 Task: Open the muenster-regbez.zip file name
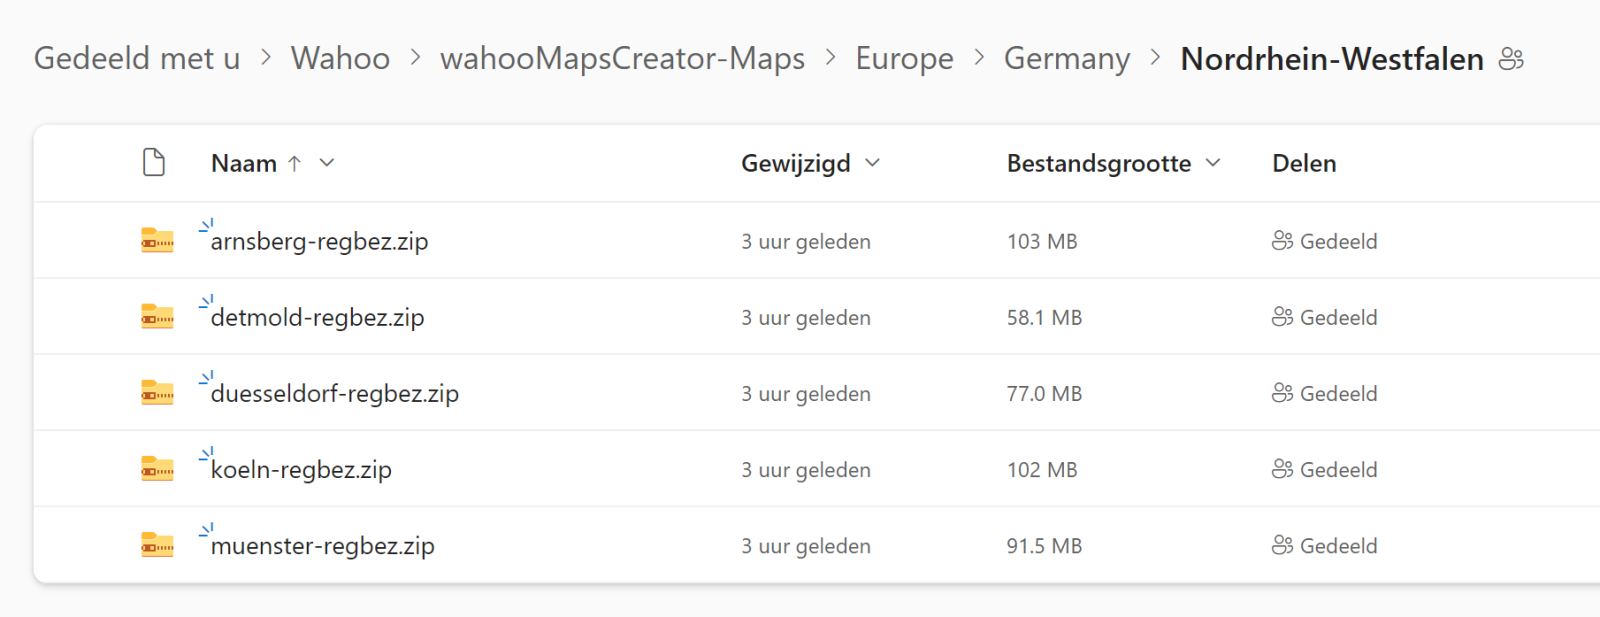(x=322, y=546)
